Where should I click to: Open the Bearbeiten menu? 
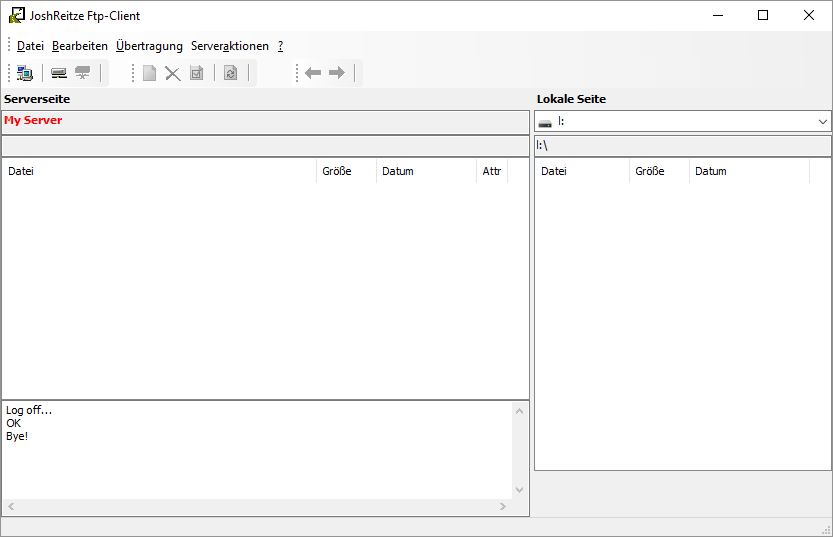click(x=80, y=46)
